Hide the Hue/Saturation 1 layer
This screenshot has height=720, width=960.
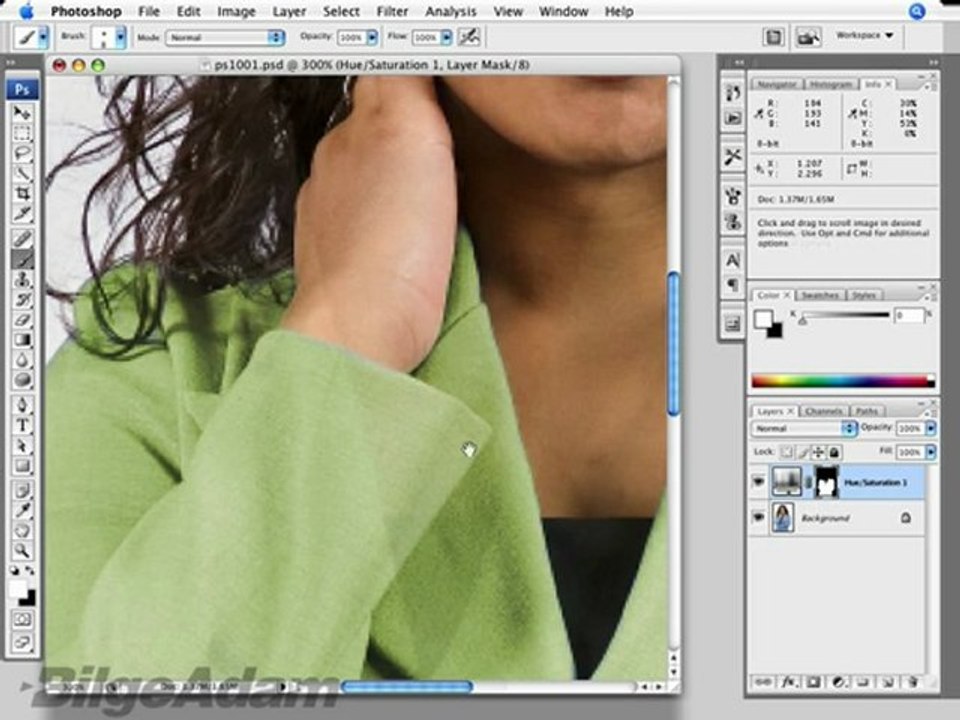tap(759, 482)
